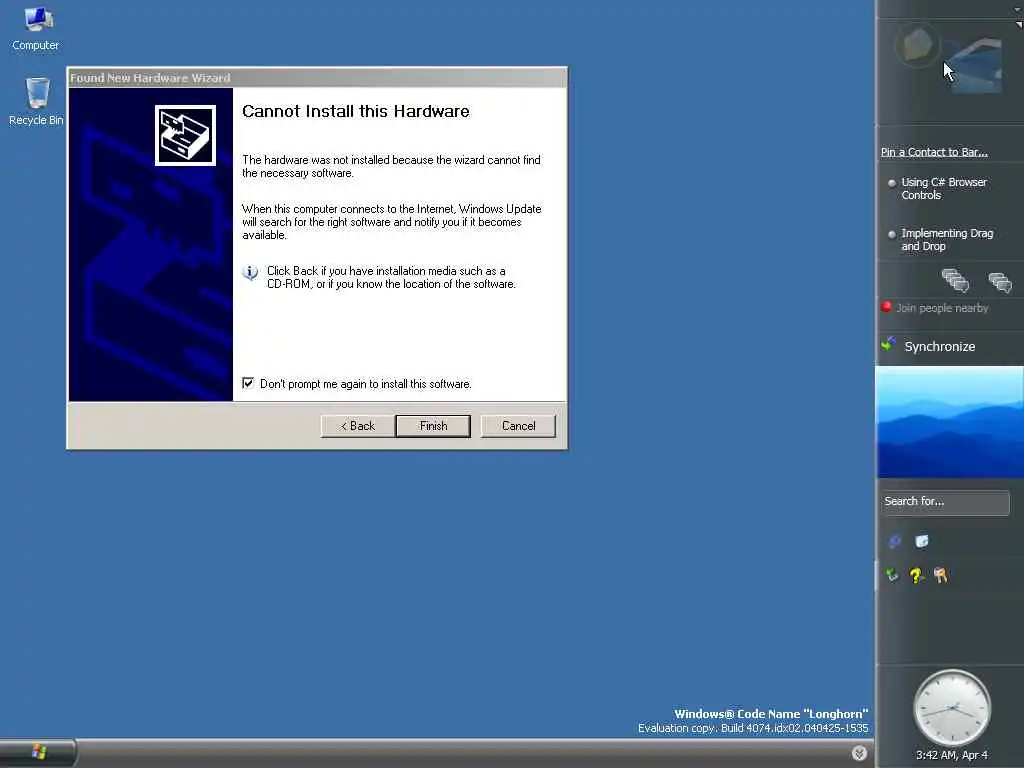This screenshot has height=768, width=1024.
Task: Click the Join people nearby label
Action: pyautogui.click(x=942, y=308)
